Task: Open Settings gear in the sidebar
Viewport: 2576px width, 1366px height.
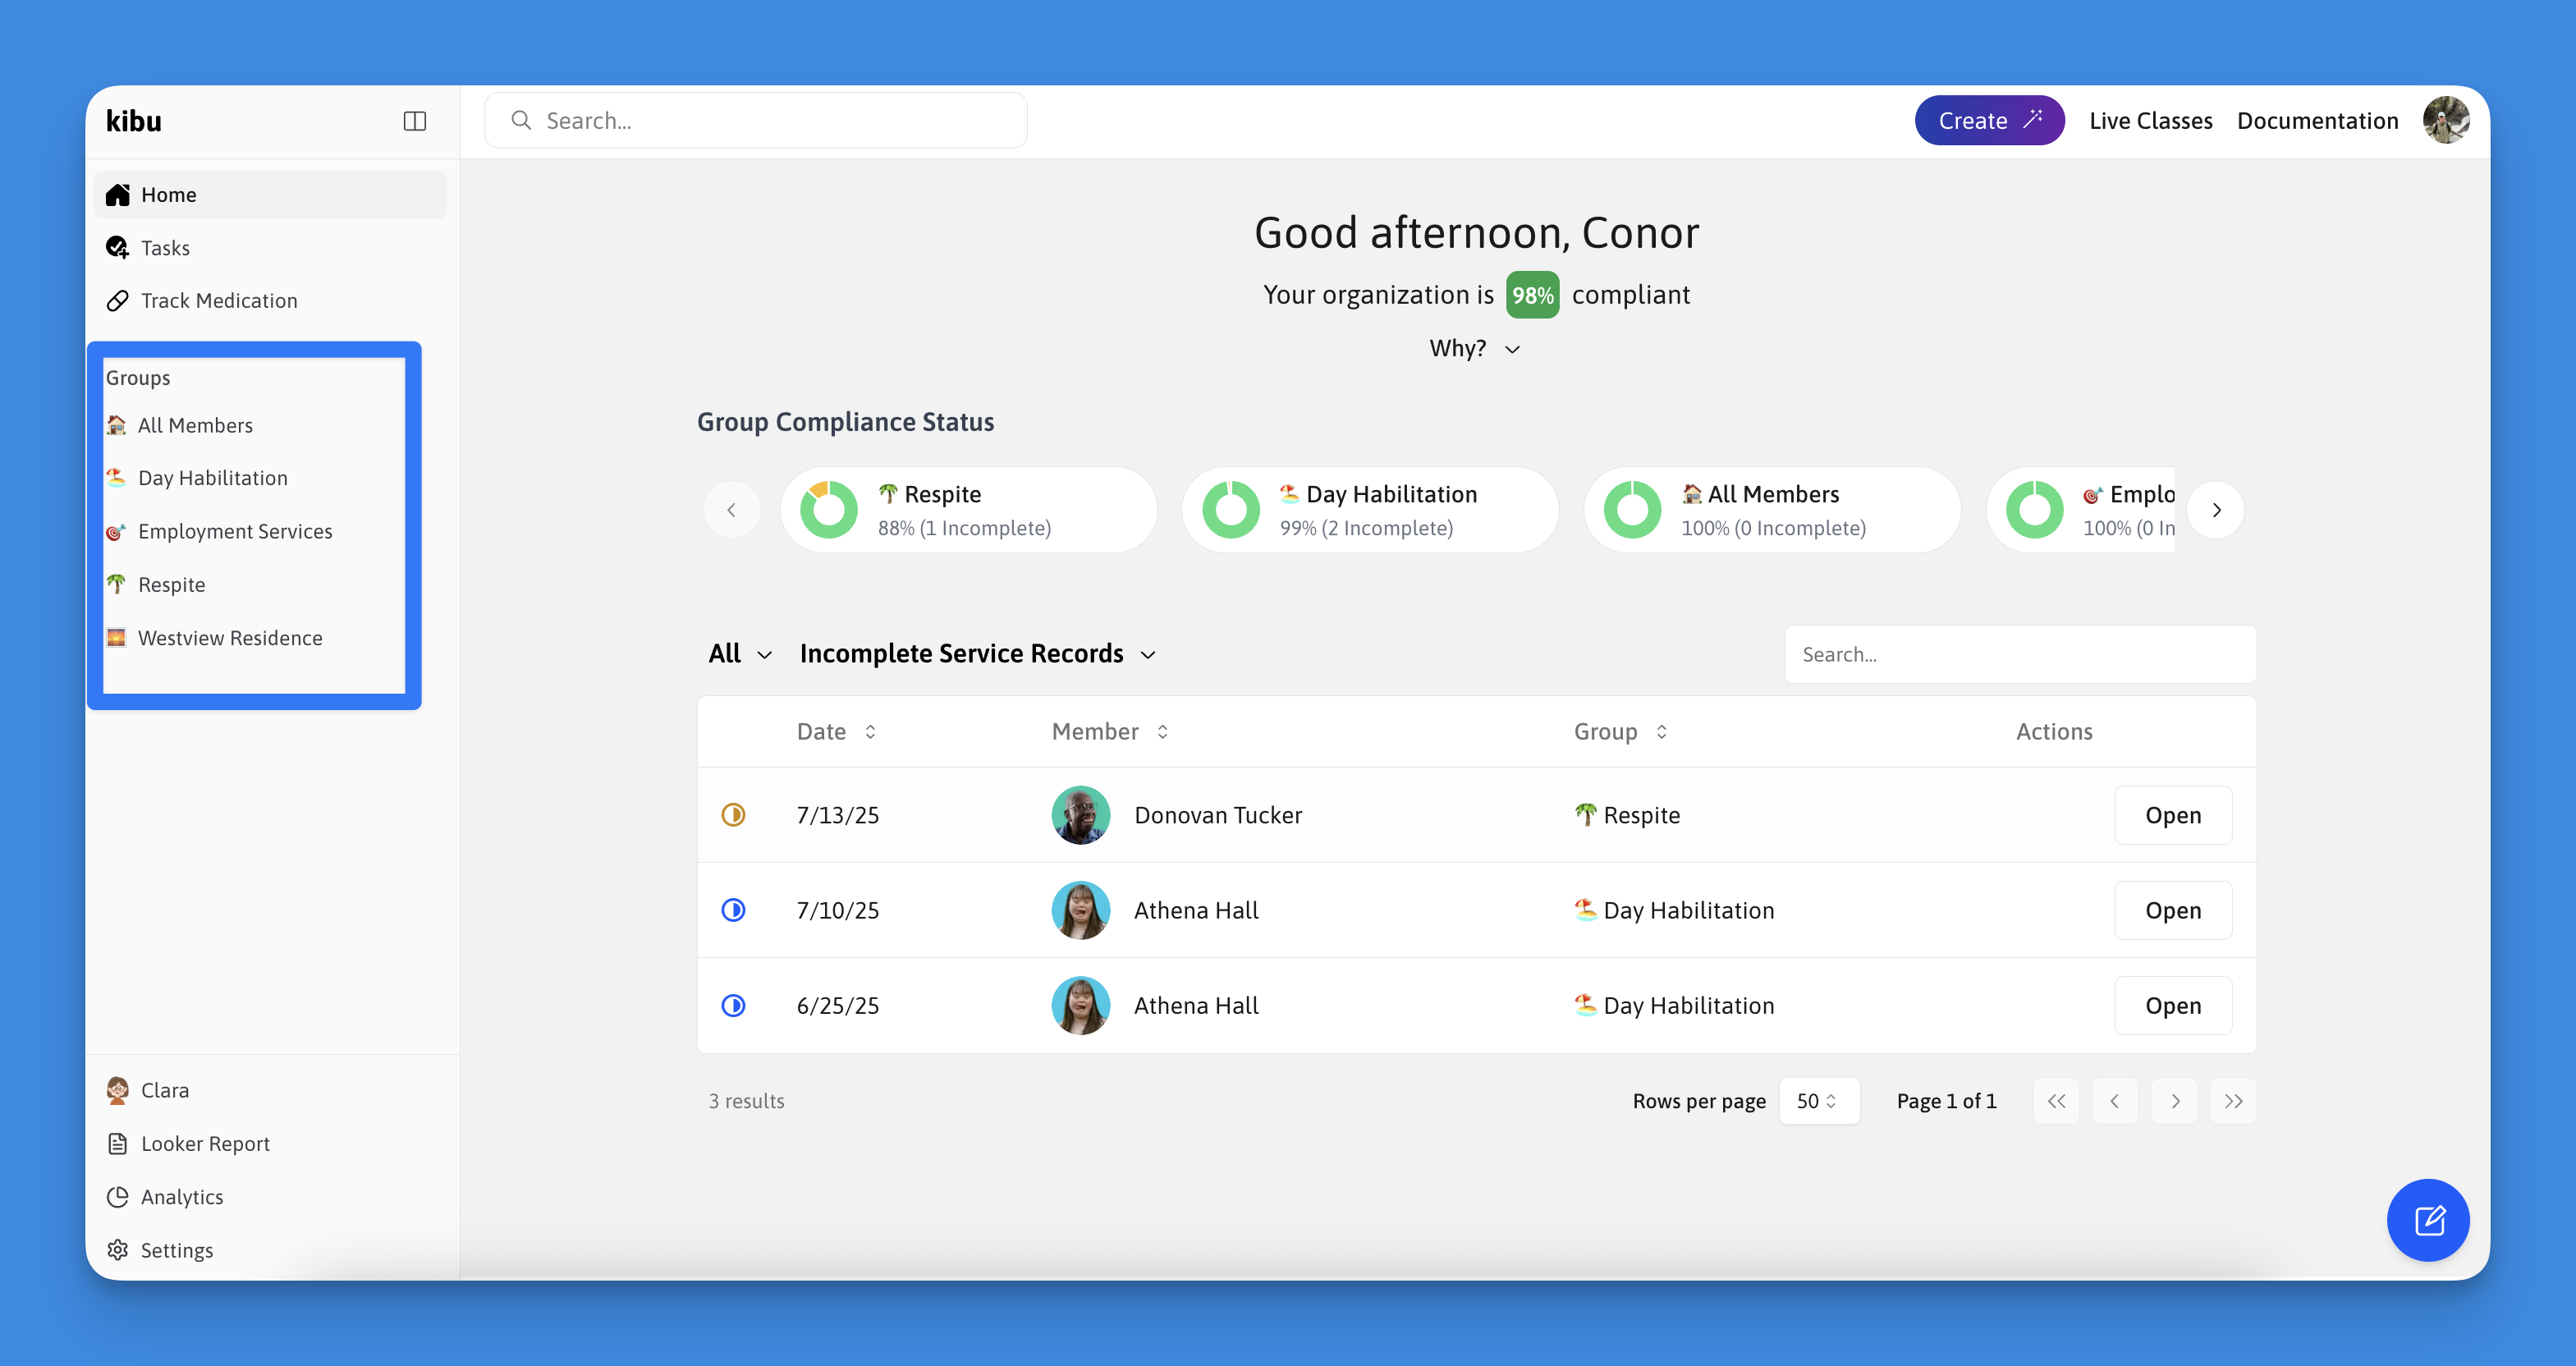Action: 118,1250
